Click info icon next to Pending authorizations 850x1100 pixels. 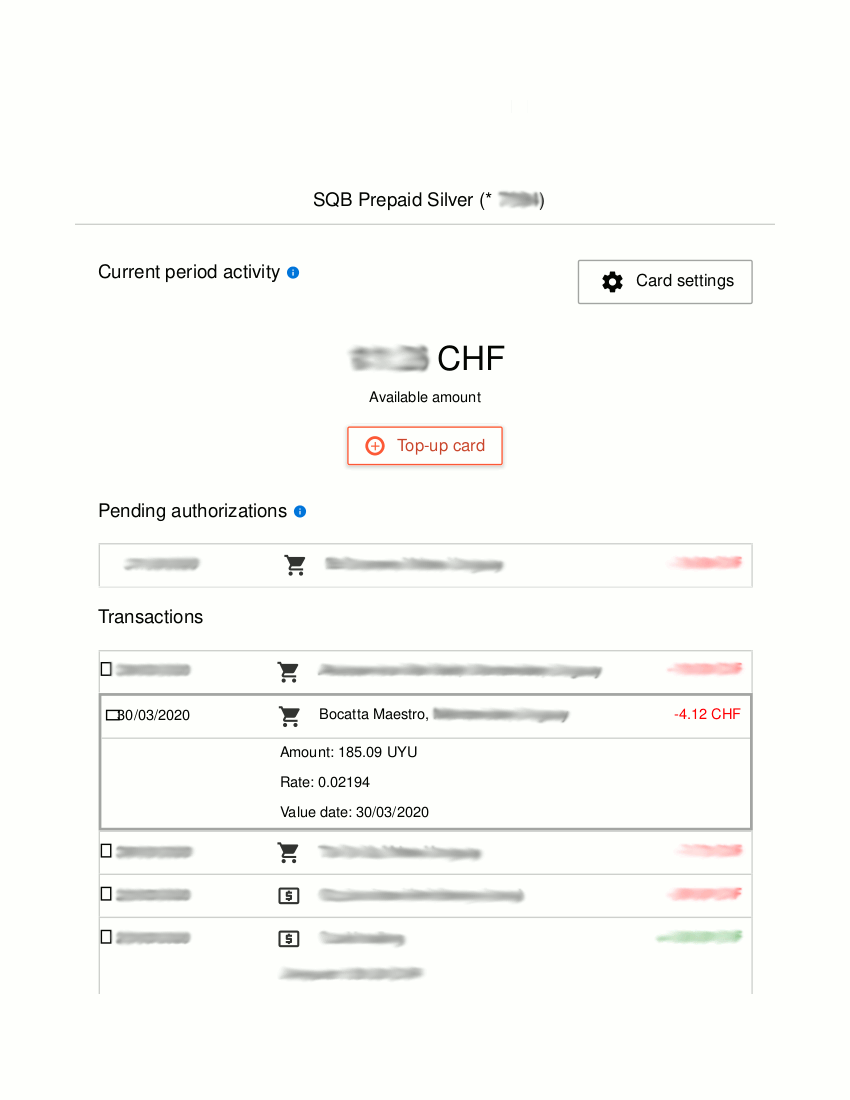pos(300,511)
